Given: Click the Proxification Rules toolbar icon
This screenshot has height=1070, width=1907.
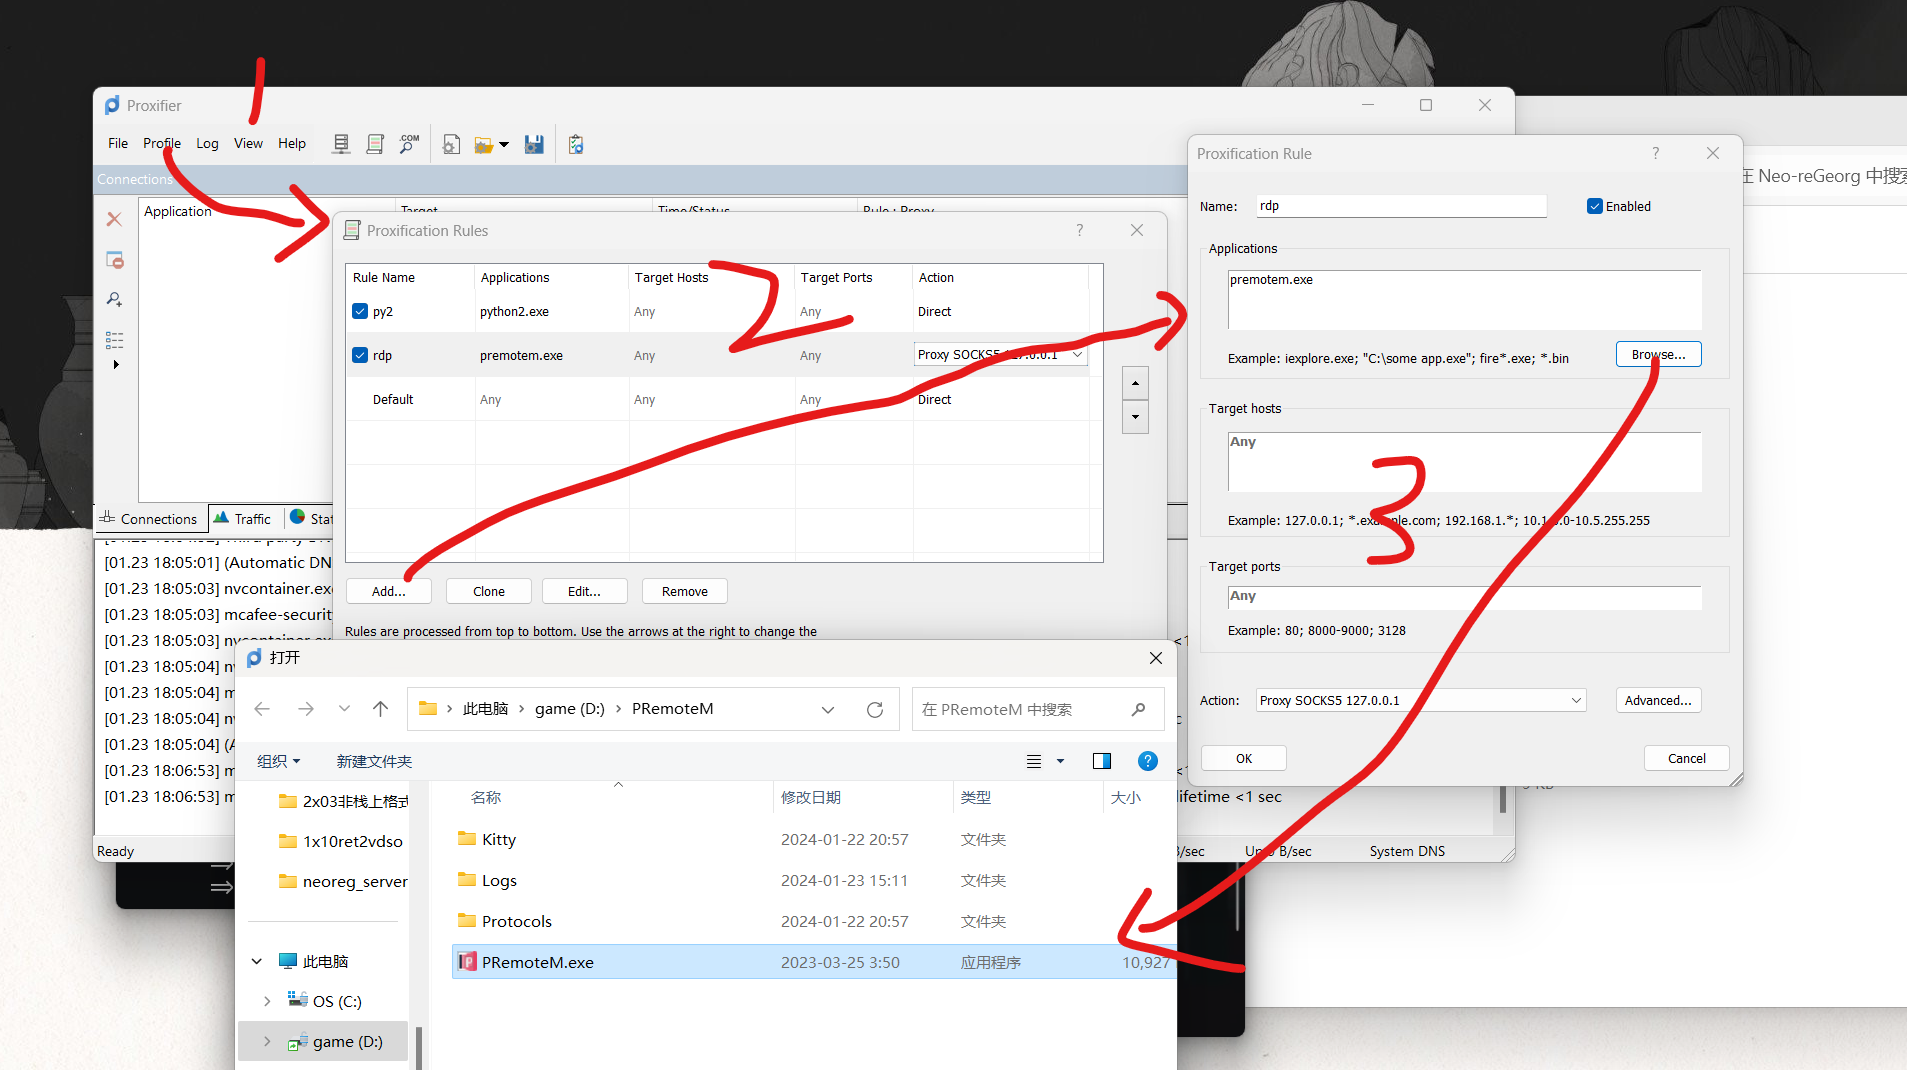Looking at the screenshot, I should click(x=375, y=144).
